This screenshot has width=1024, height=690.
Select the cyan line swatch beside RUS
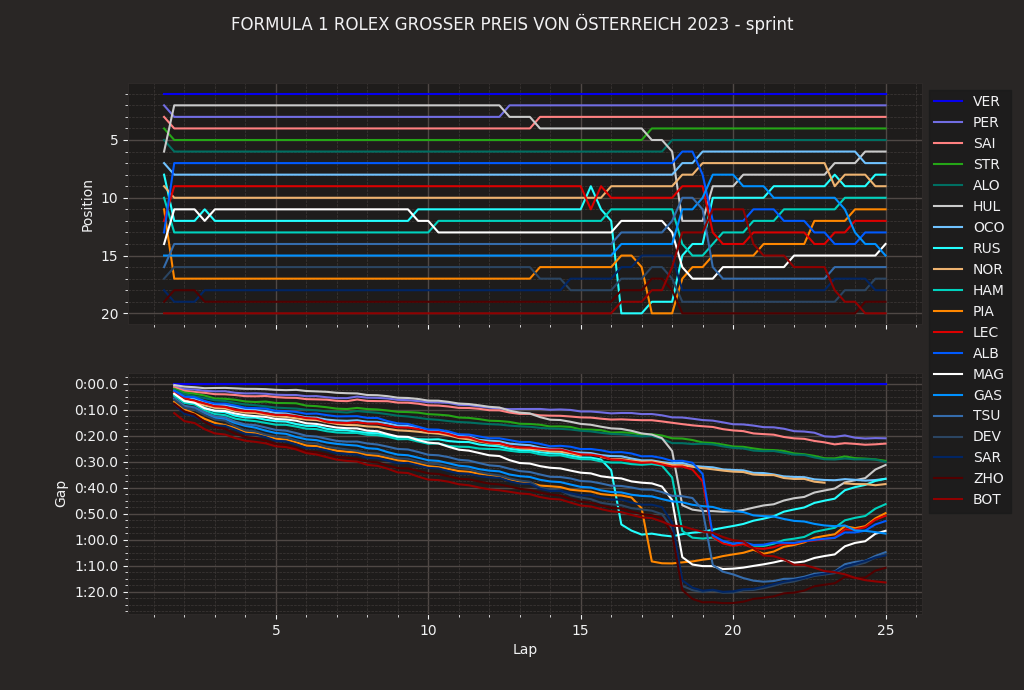948,248
